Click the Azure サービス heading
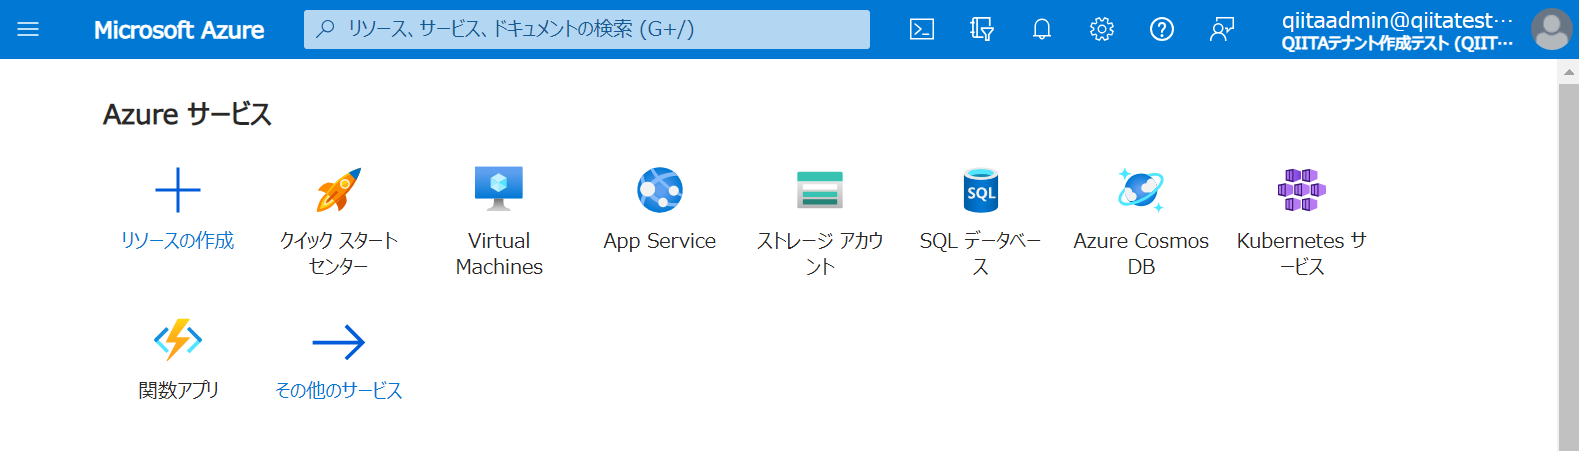The image size is (1579, 451). click(187, 114)
